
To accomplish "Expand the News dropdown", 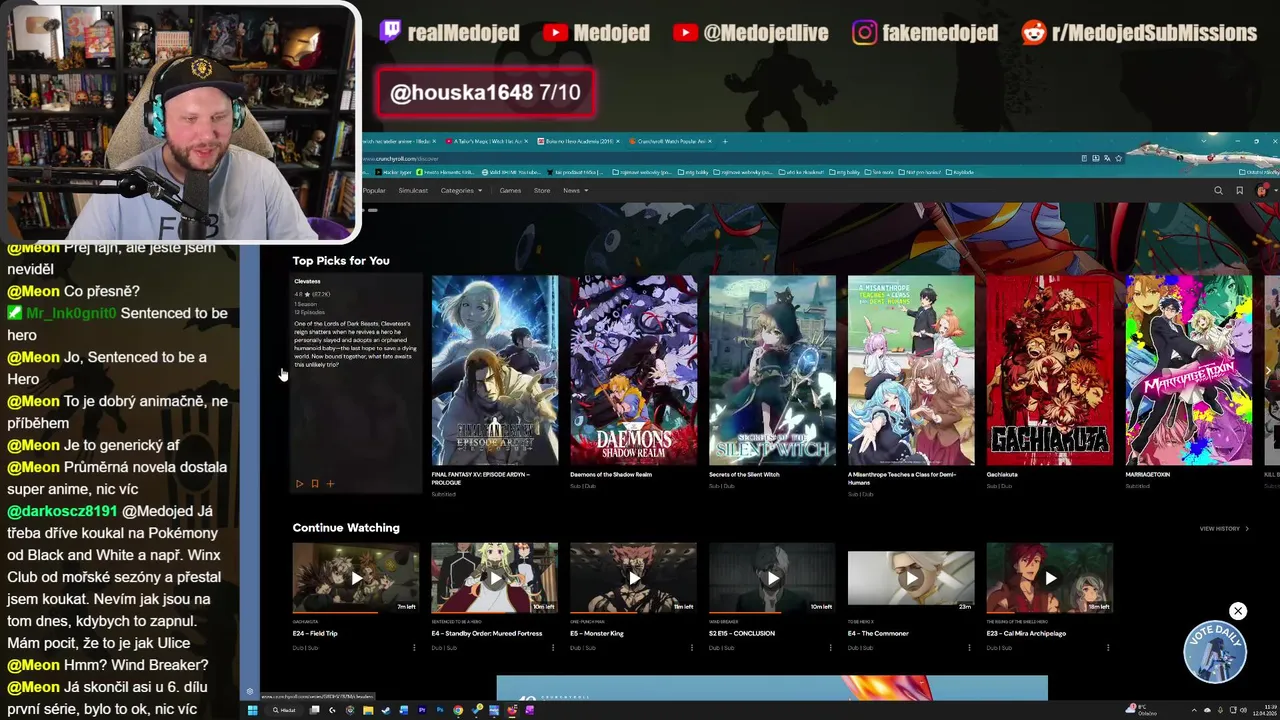I will click(x=575, y=190).
